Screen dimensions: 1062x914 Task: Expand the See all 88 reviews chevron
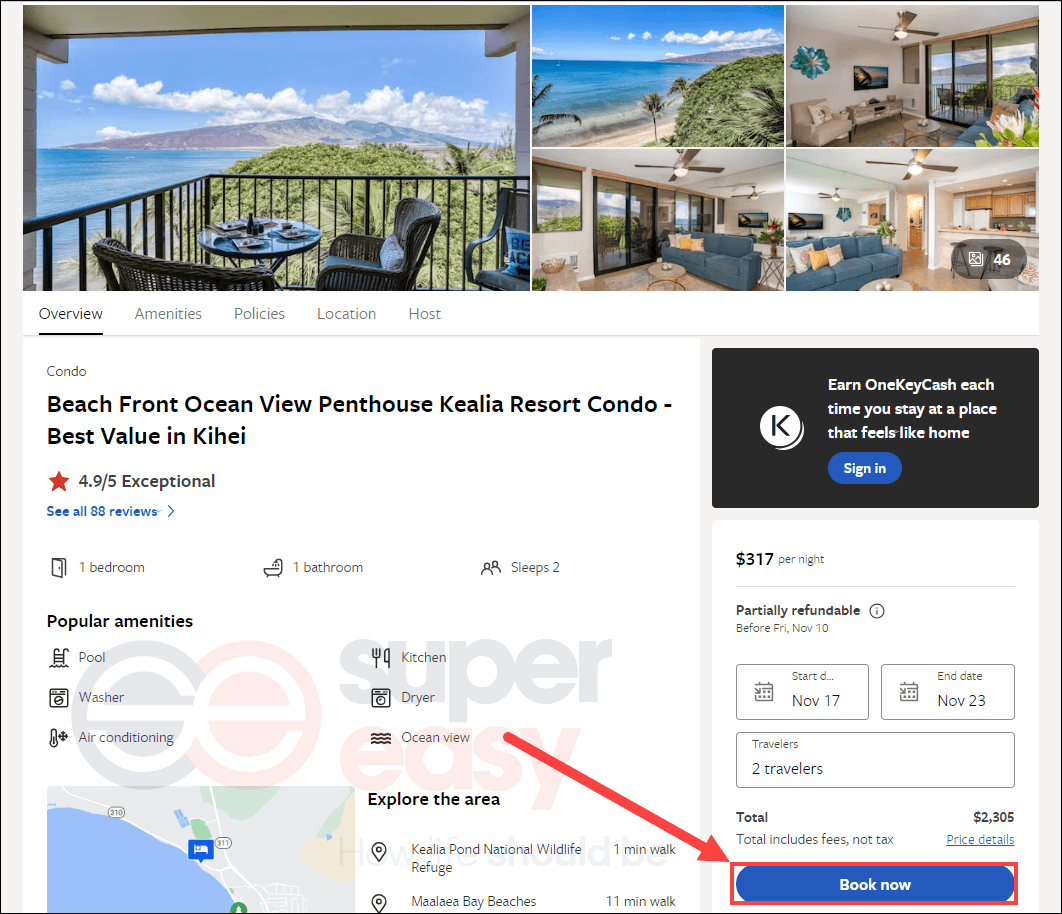pos(171,511)
